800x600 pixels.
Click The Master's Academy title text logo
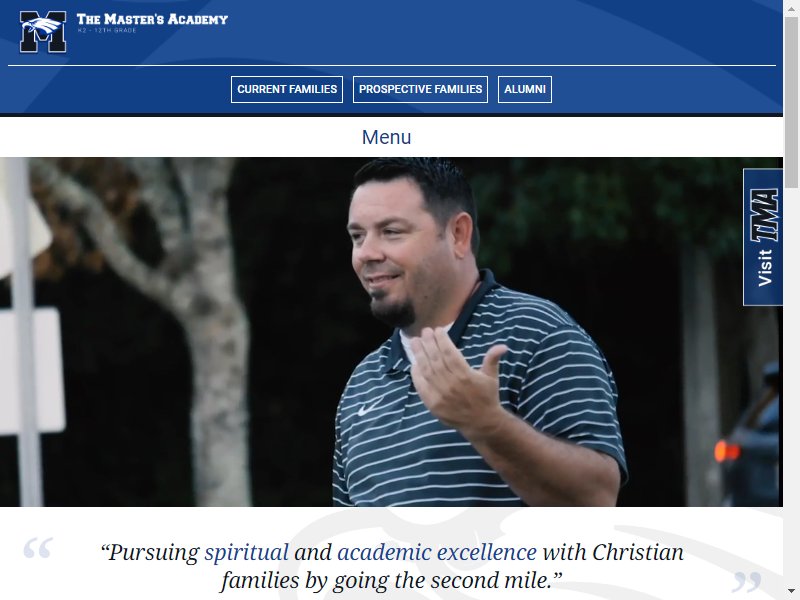(152, 19)
